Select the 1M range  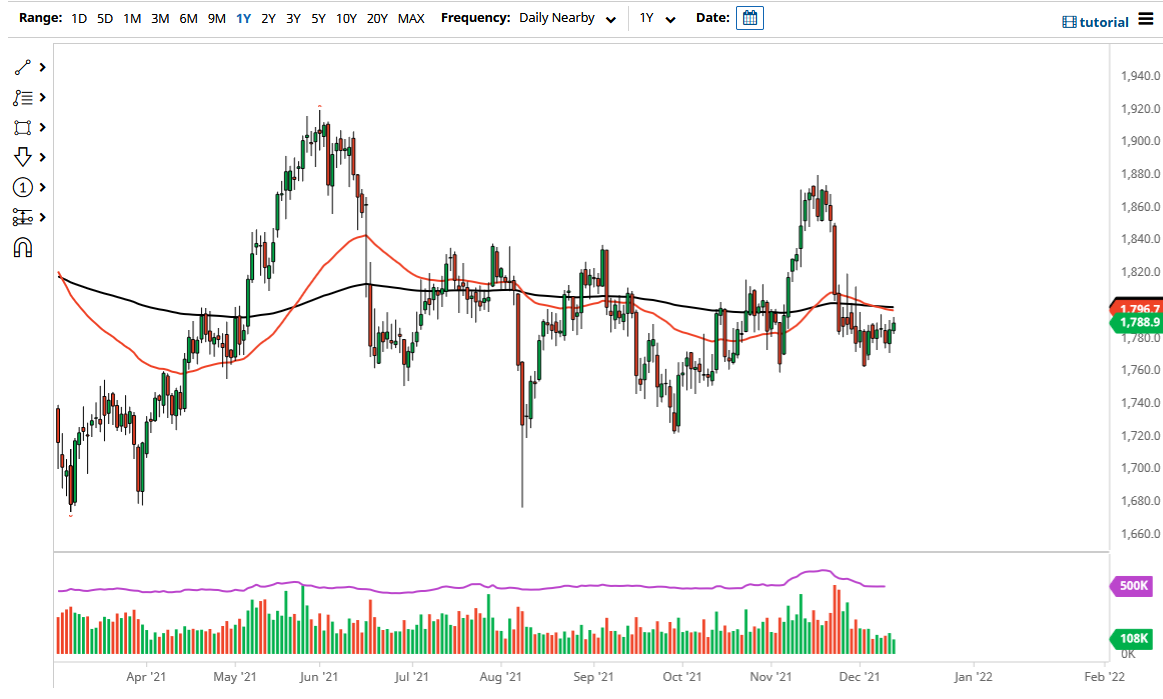(x=132, y=19)
